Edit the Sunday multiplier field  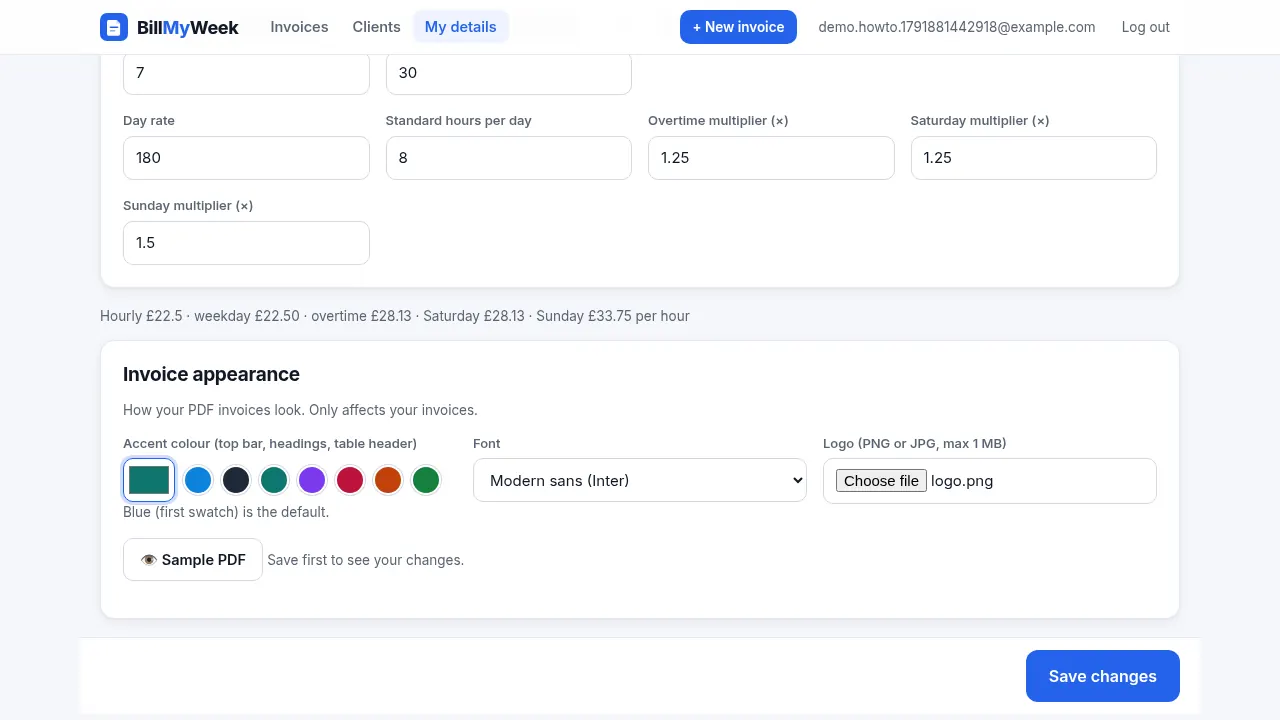click(246, 243)
